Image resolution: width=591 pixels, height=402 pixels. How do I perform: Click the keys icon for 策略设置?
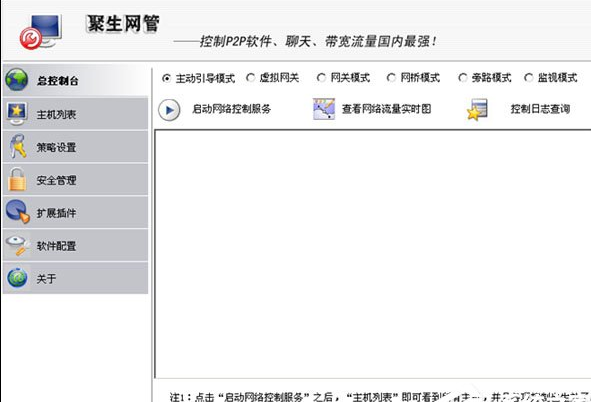(x=17, y=146)
